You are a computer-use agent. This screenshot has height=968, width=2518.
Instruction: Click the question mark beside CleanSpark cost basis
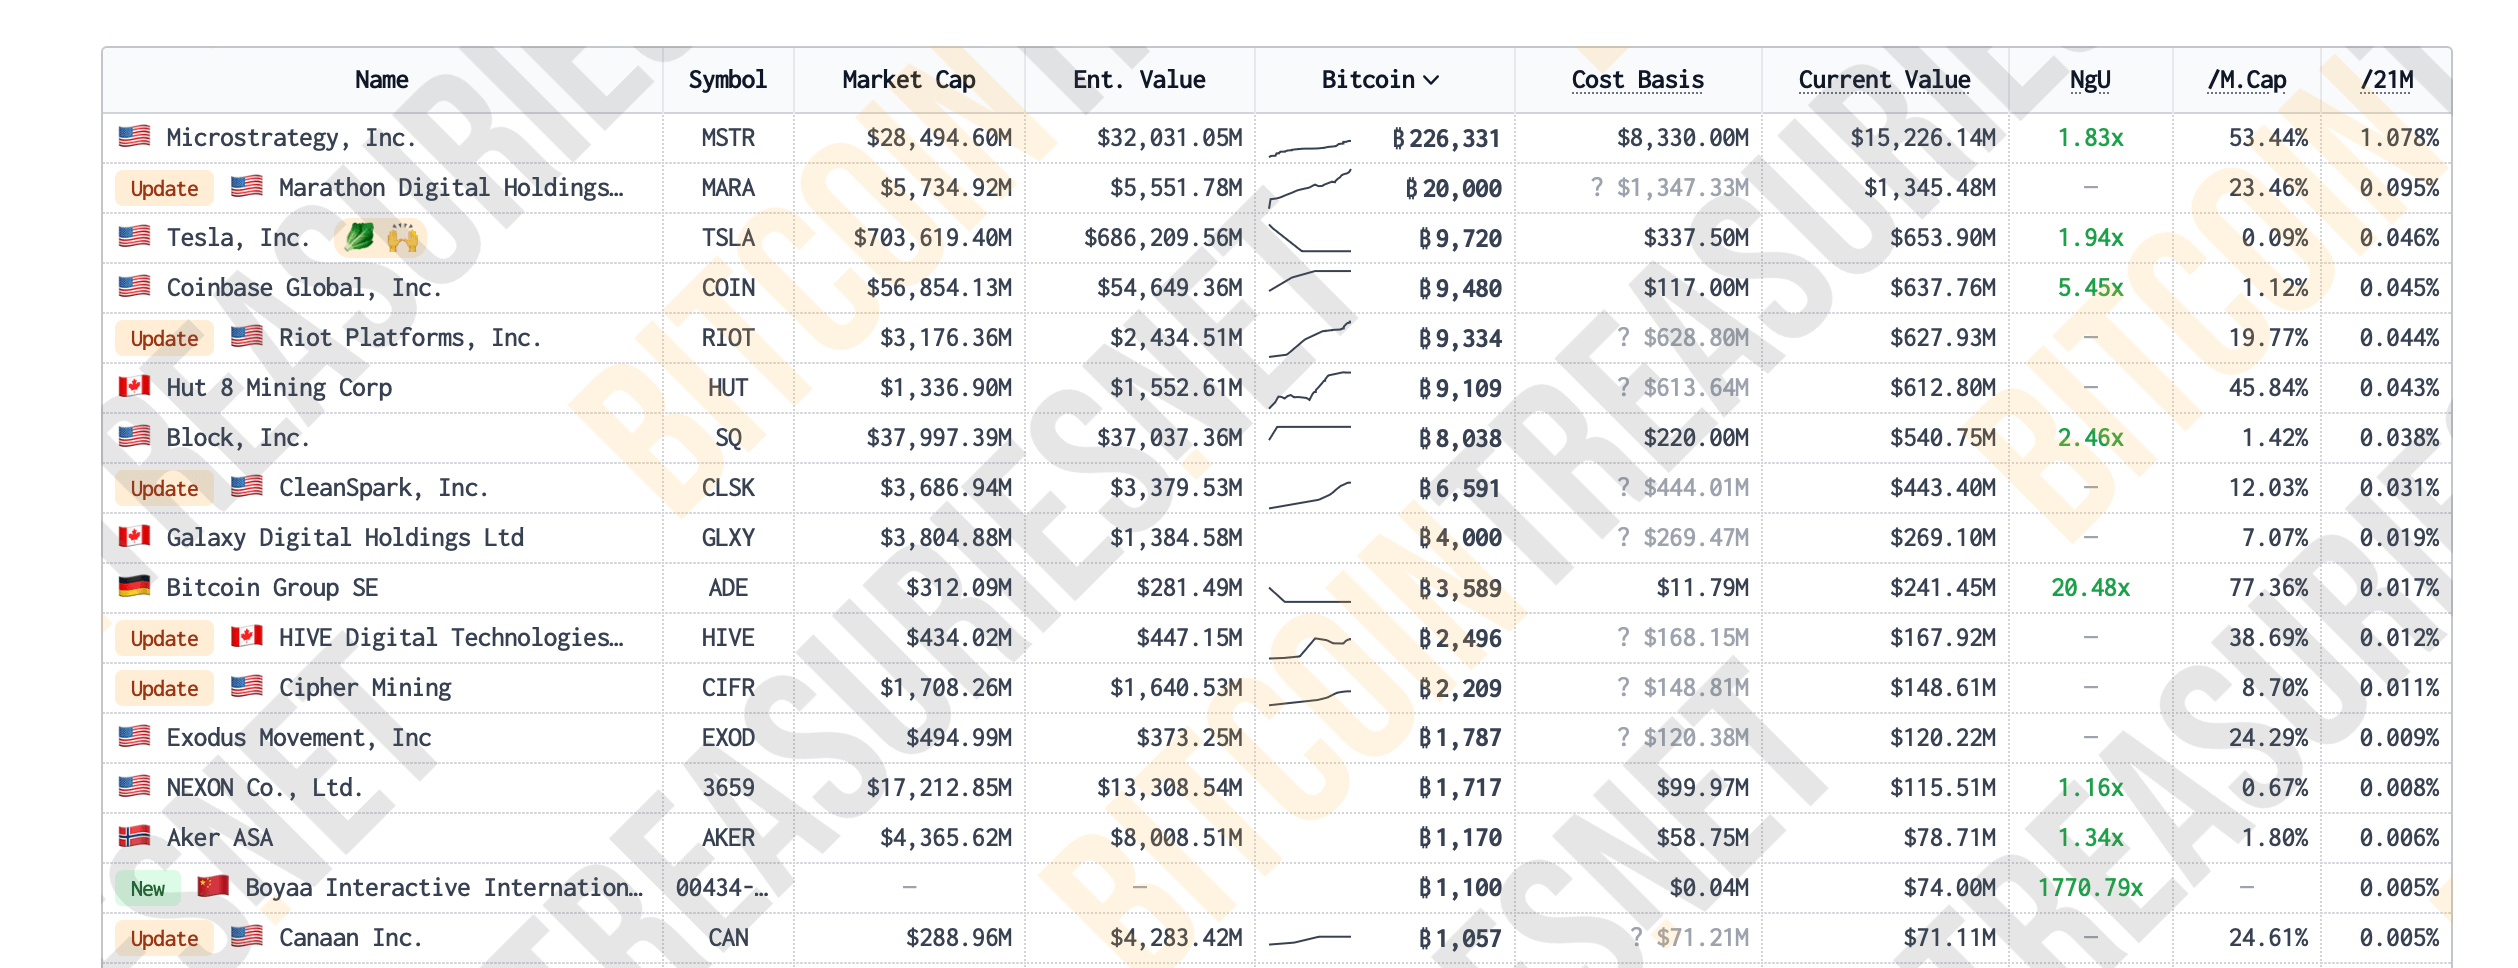point(1624,487)
